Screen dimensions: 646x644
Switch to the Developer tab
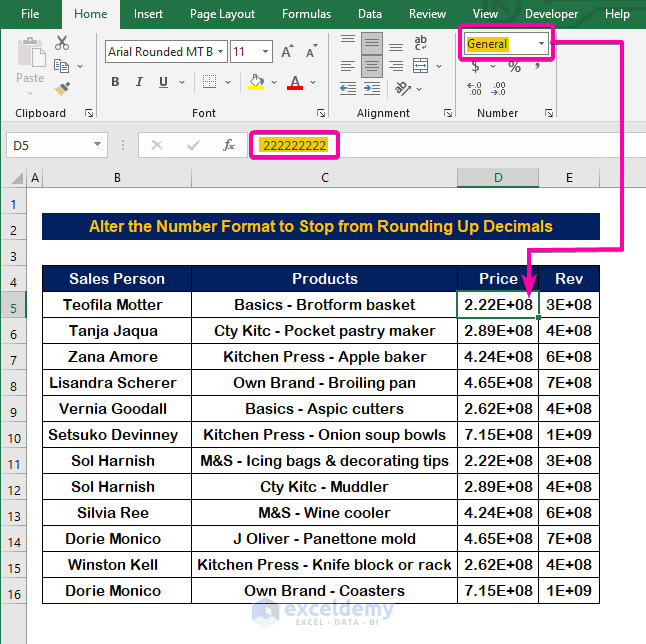[551, 14]
